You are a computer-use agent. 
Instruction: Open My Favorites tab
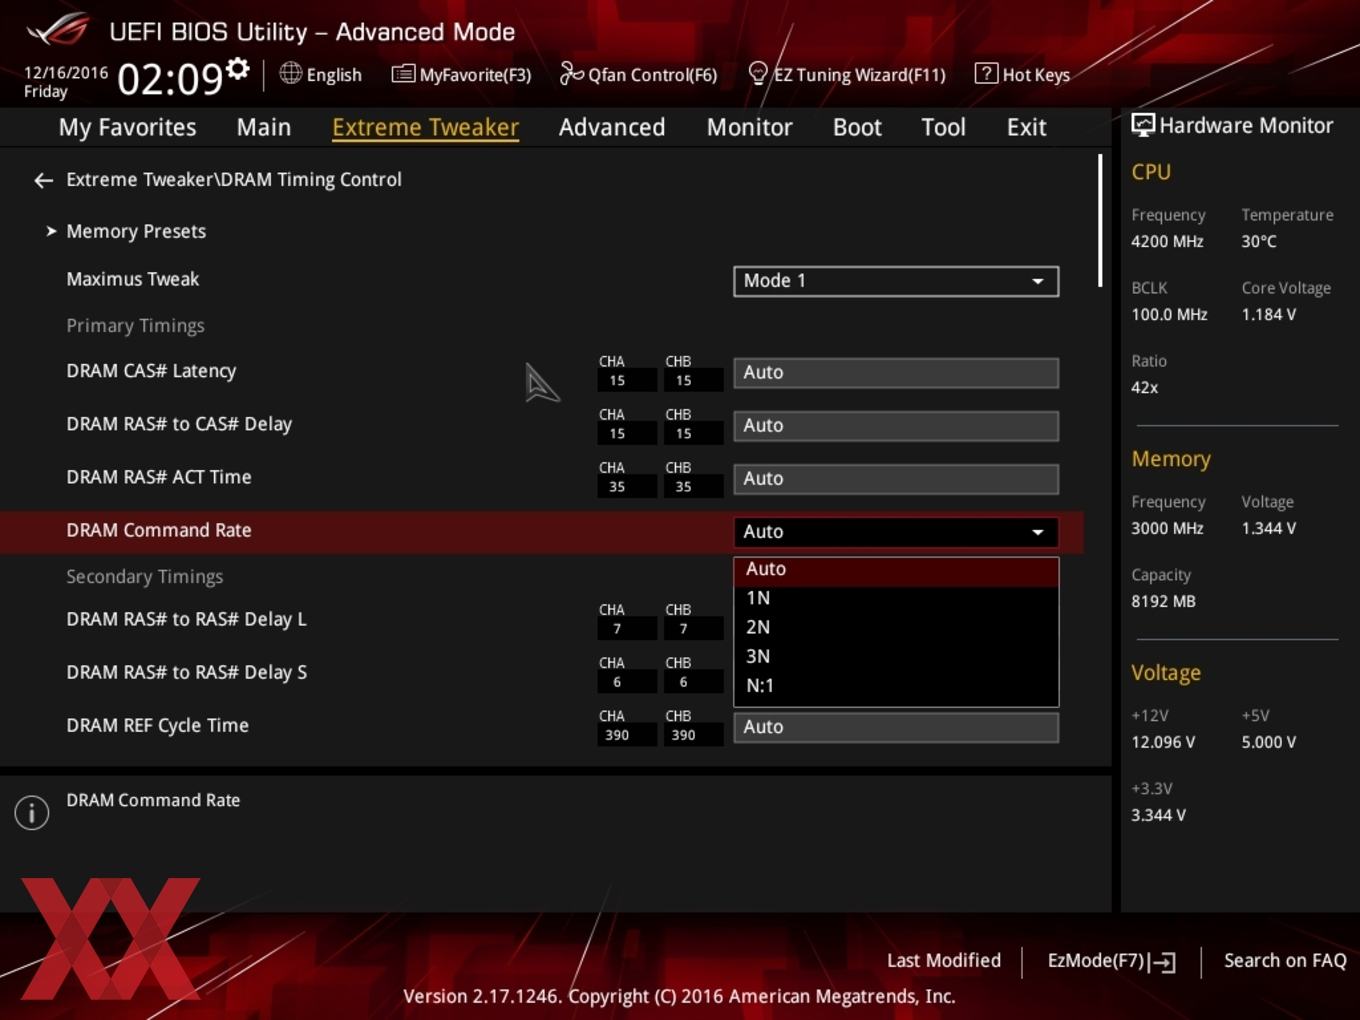(127, 127)
